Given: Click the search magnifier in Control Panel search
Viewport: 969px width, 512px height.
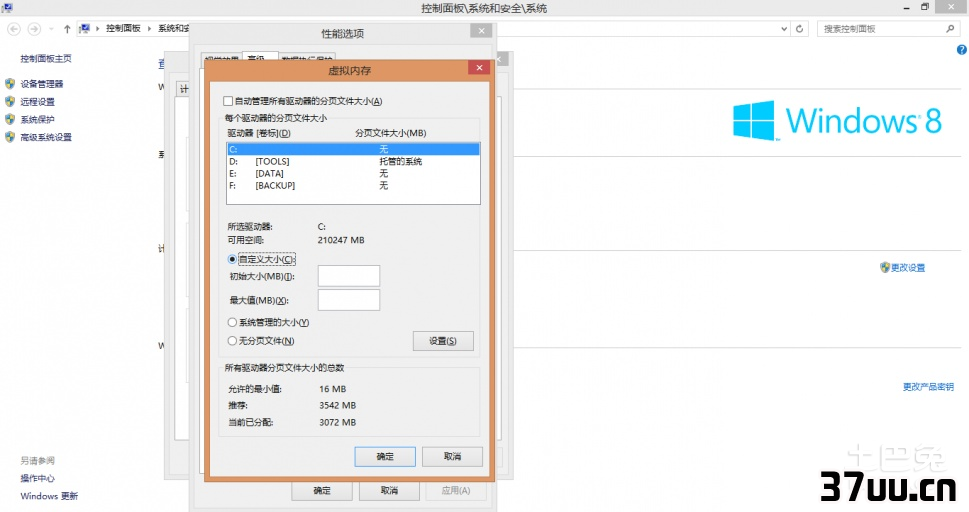Looking at the screenshot, I should [x=950, y=28].
